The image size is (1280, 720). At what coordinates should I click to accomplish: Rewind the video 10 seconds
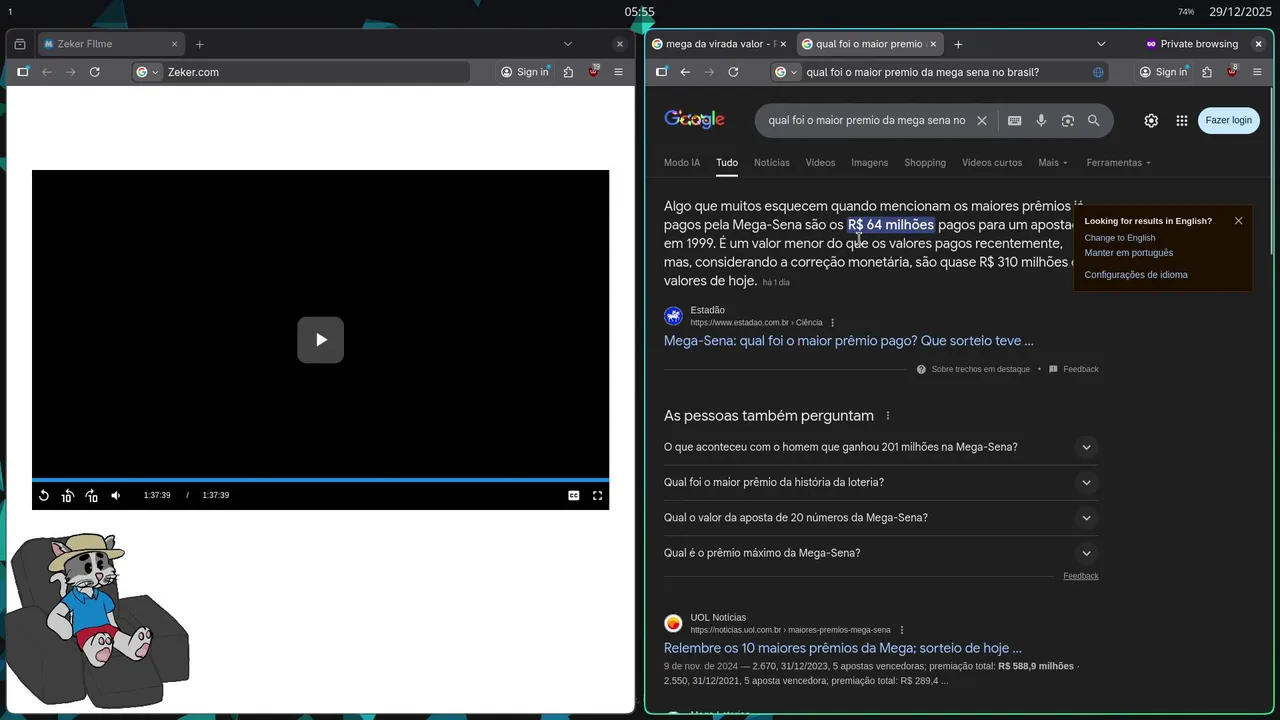pos(68,495)
